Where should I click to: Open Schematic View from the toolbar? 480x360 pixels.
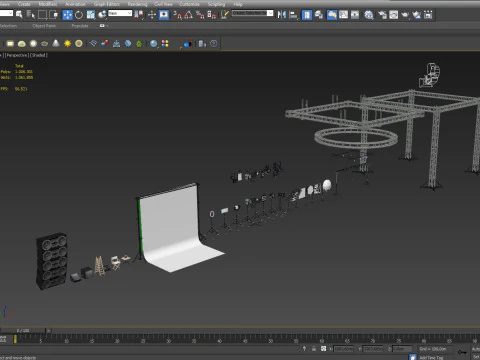(x=355, y=15)
